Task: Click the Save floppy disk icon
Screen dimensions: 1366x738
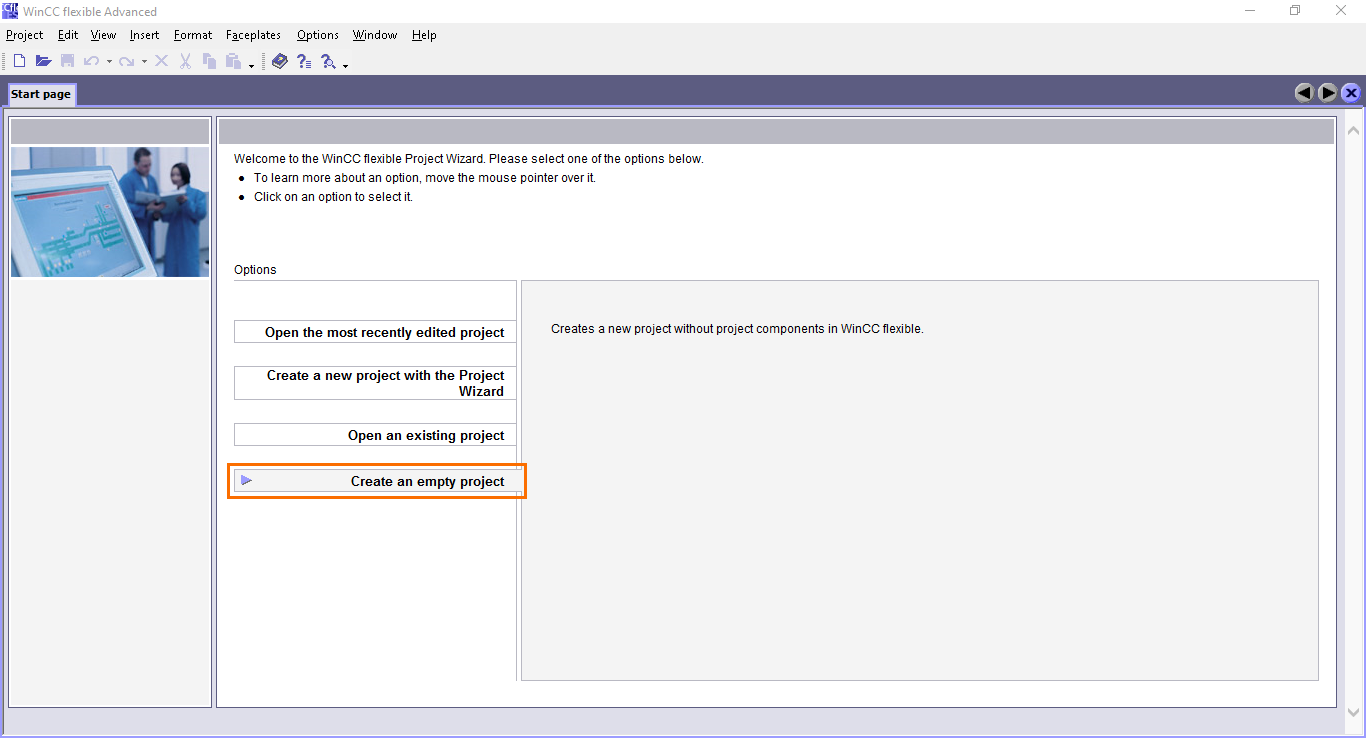Action: (x=68, y=62)
